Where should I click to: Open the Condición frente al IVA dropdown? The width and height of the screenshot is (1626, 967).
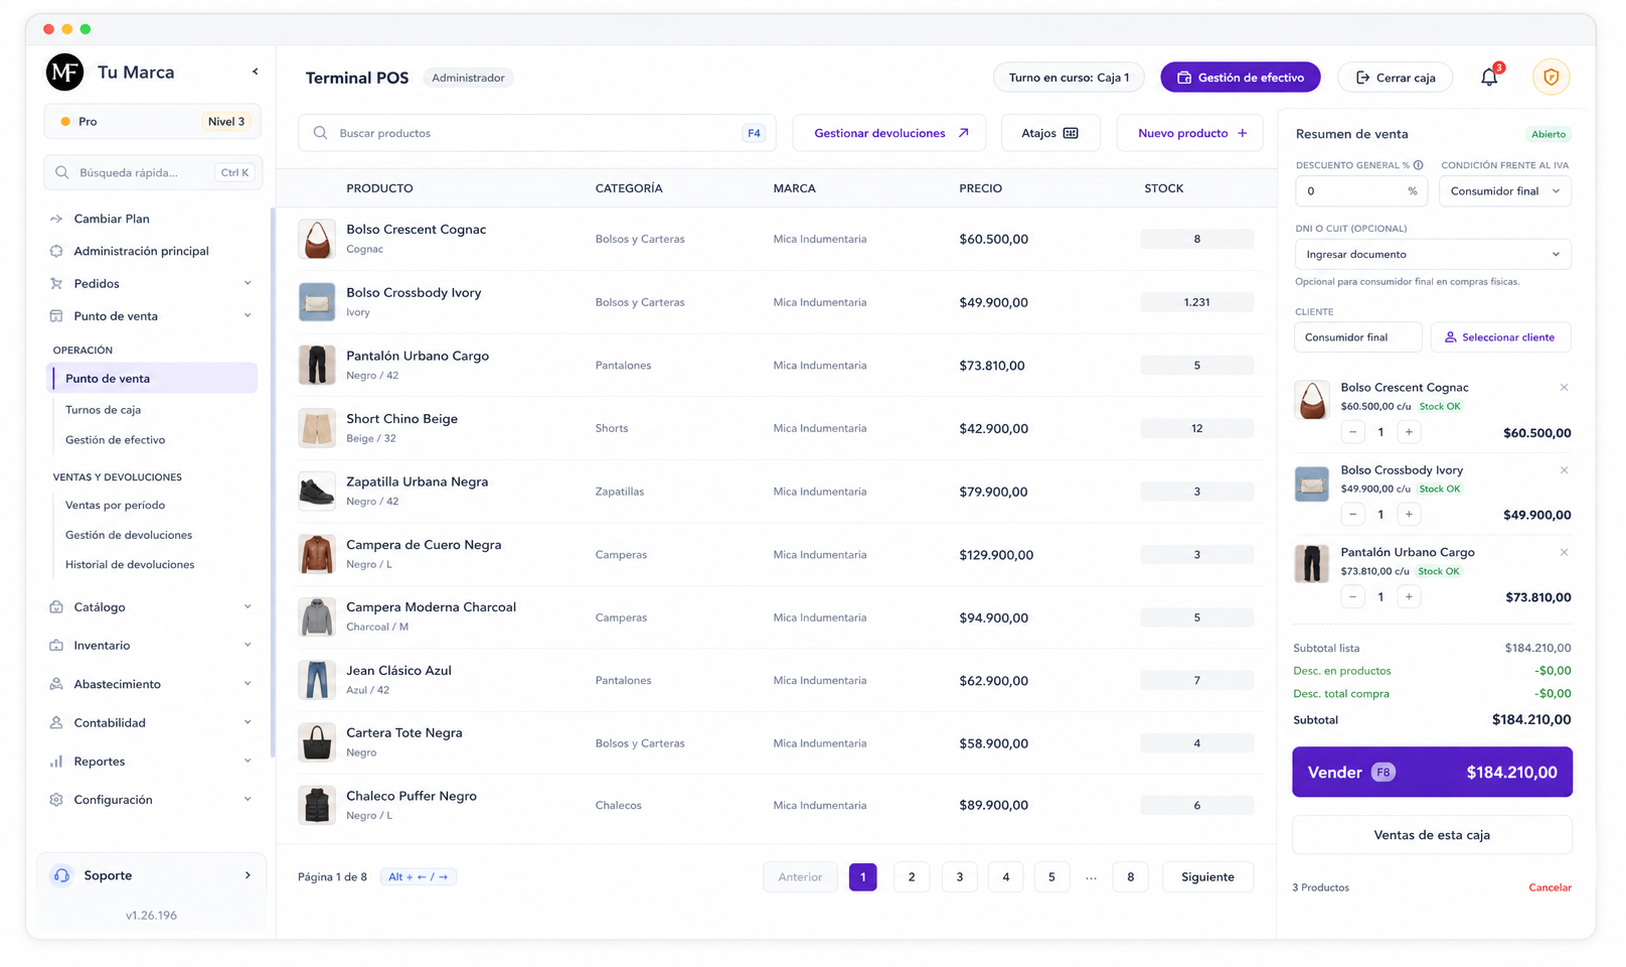point(1505,191)
